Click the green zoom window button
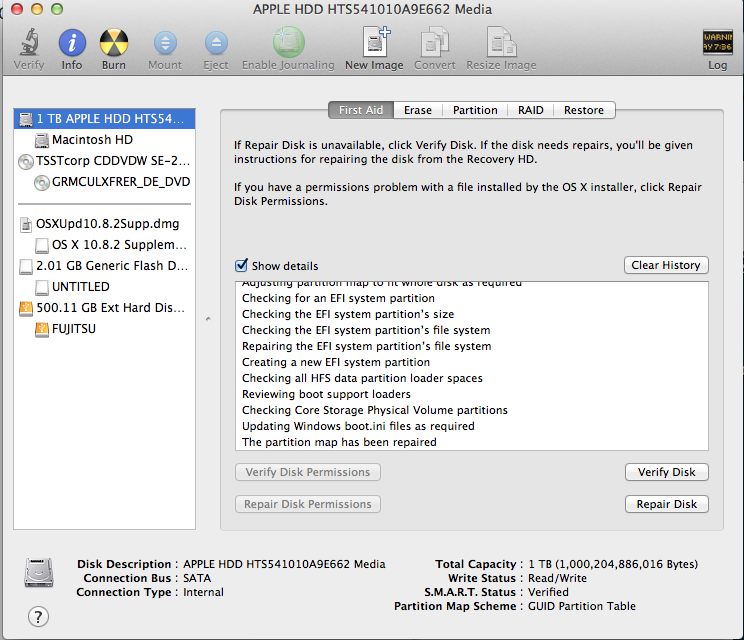Viewport: 744px width, 640px height. [x=57, y=9]
